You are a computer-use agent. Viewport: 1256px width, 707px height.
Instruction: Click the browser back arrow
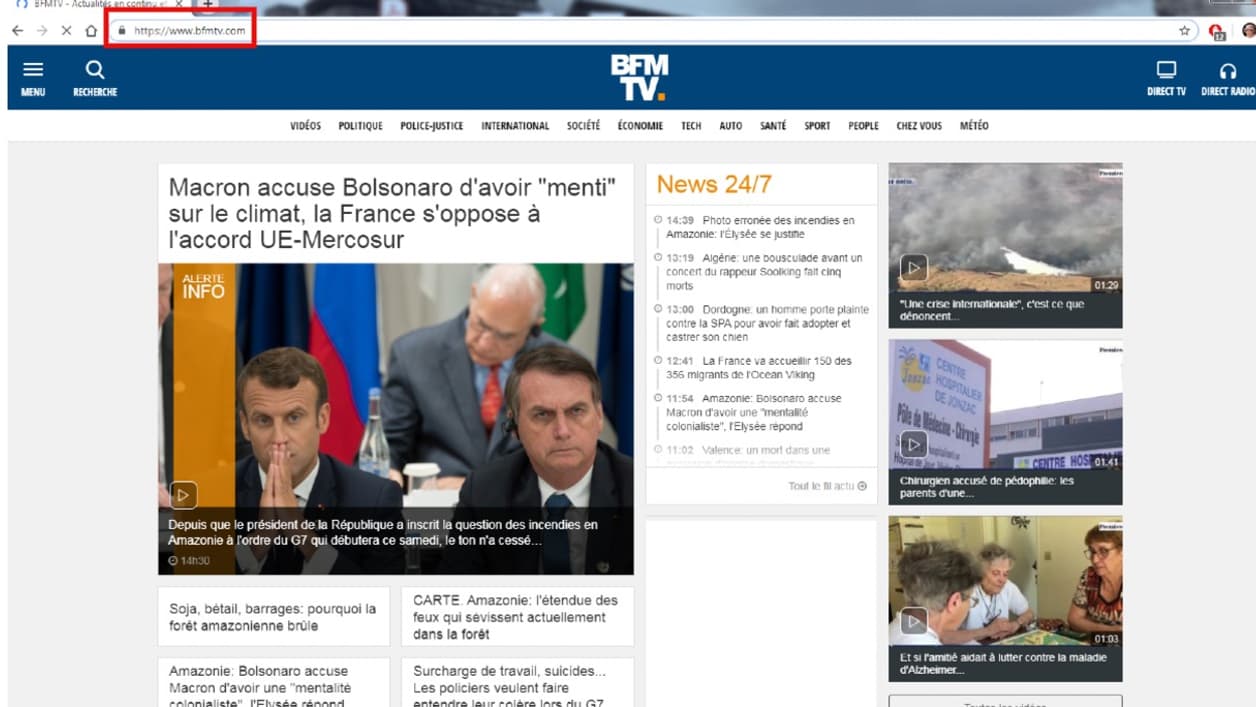[x=17, y=31]
